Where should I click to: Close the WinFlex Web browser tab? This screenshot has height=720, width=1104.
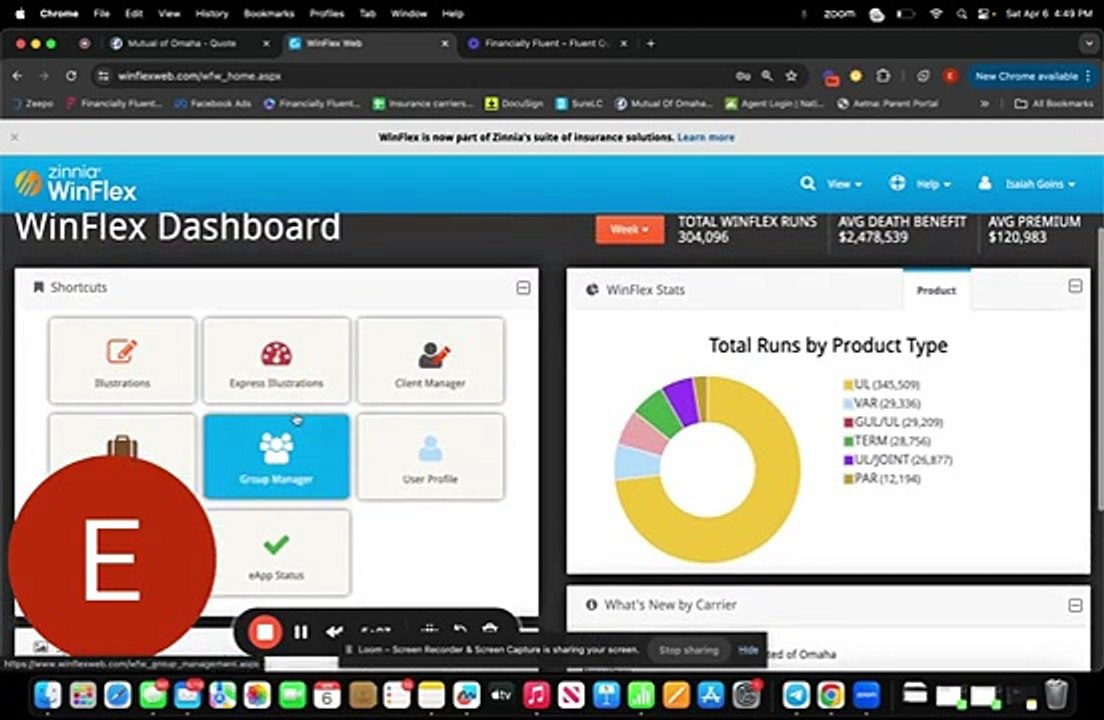click(x=445, y=44)
